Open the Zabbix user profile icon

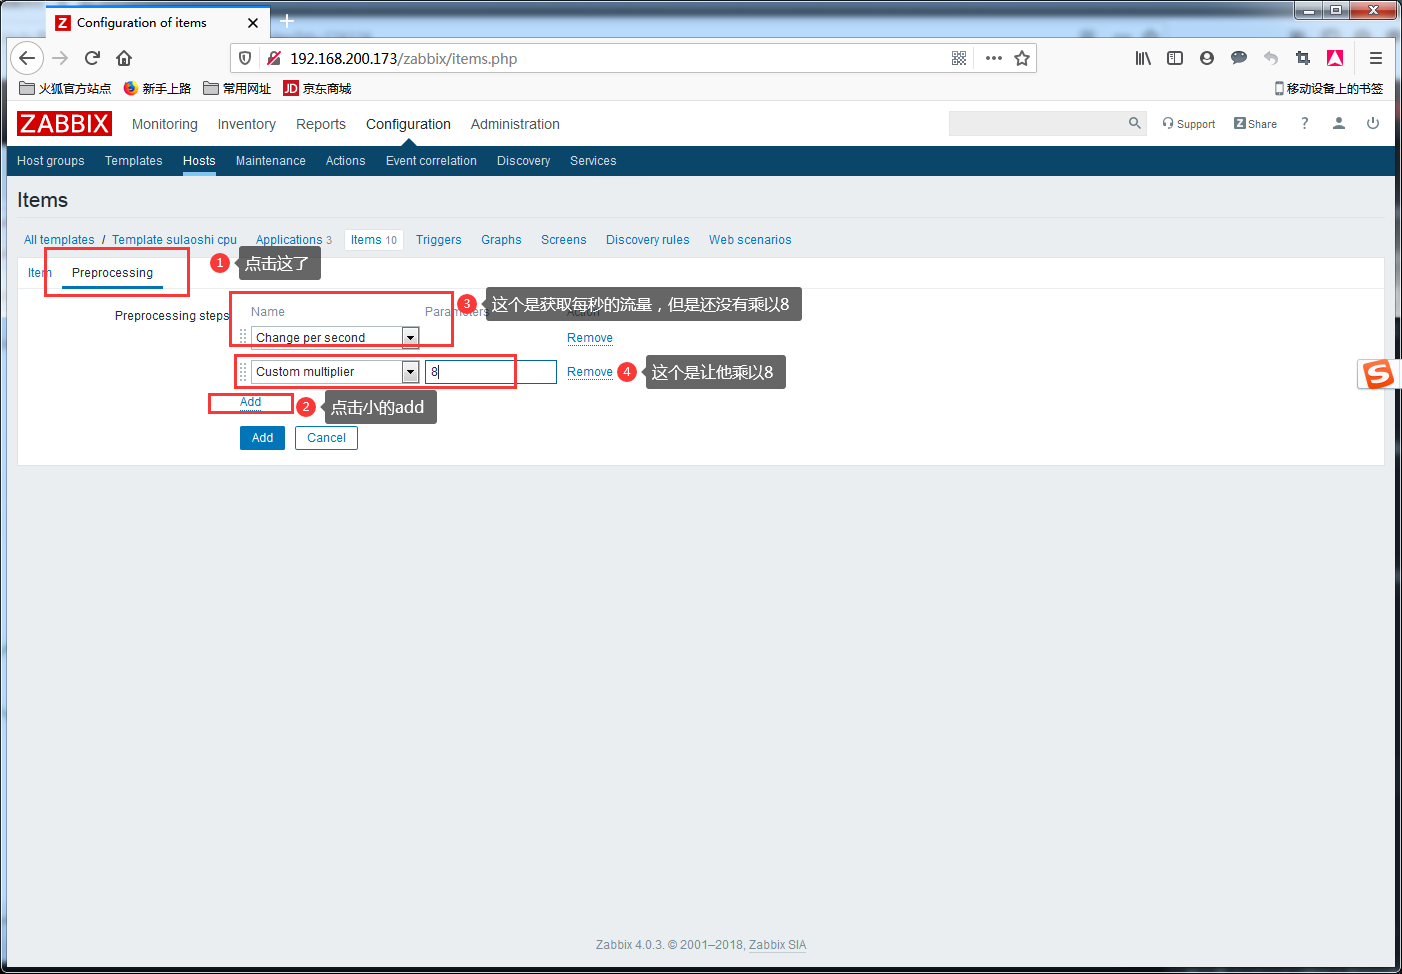[x=1339, y=123]
